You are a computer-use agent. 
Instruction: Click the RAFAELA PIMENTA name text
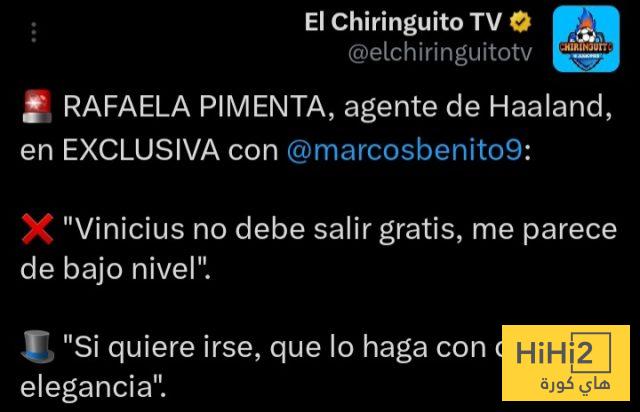(x=195, y=107)
